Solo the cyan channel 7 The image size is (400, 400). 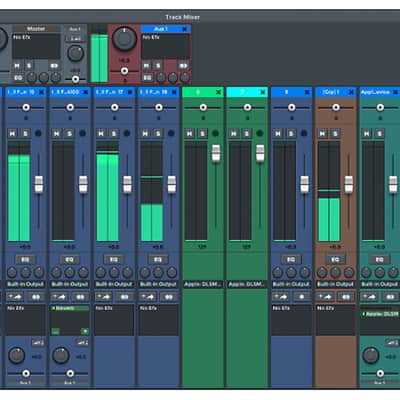click(247, 134)
